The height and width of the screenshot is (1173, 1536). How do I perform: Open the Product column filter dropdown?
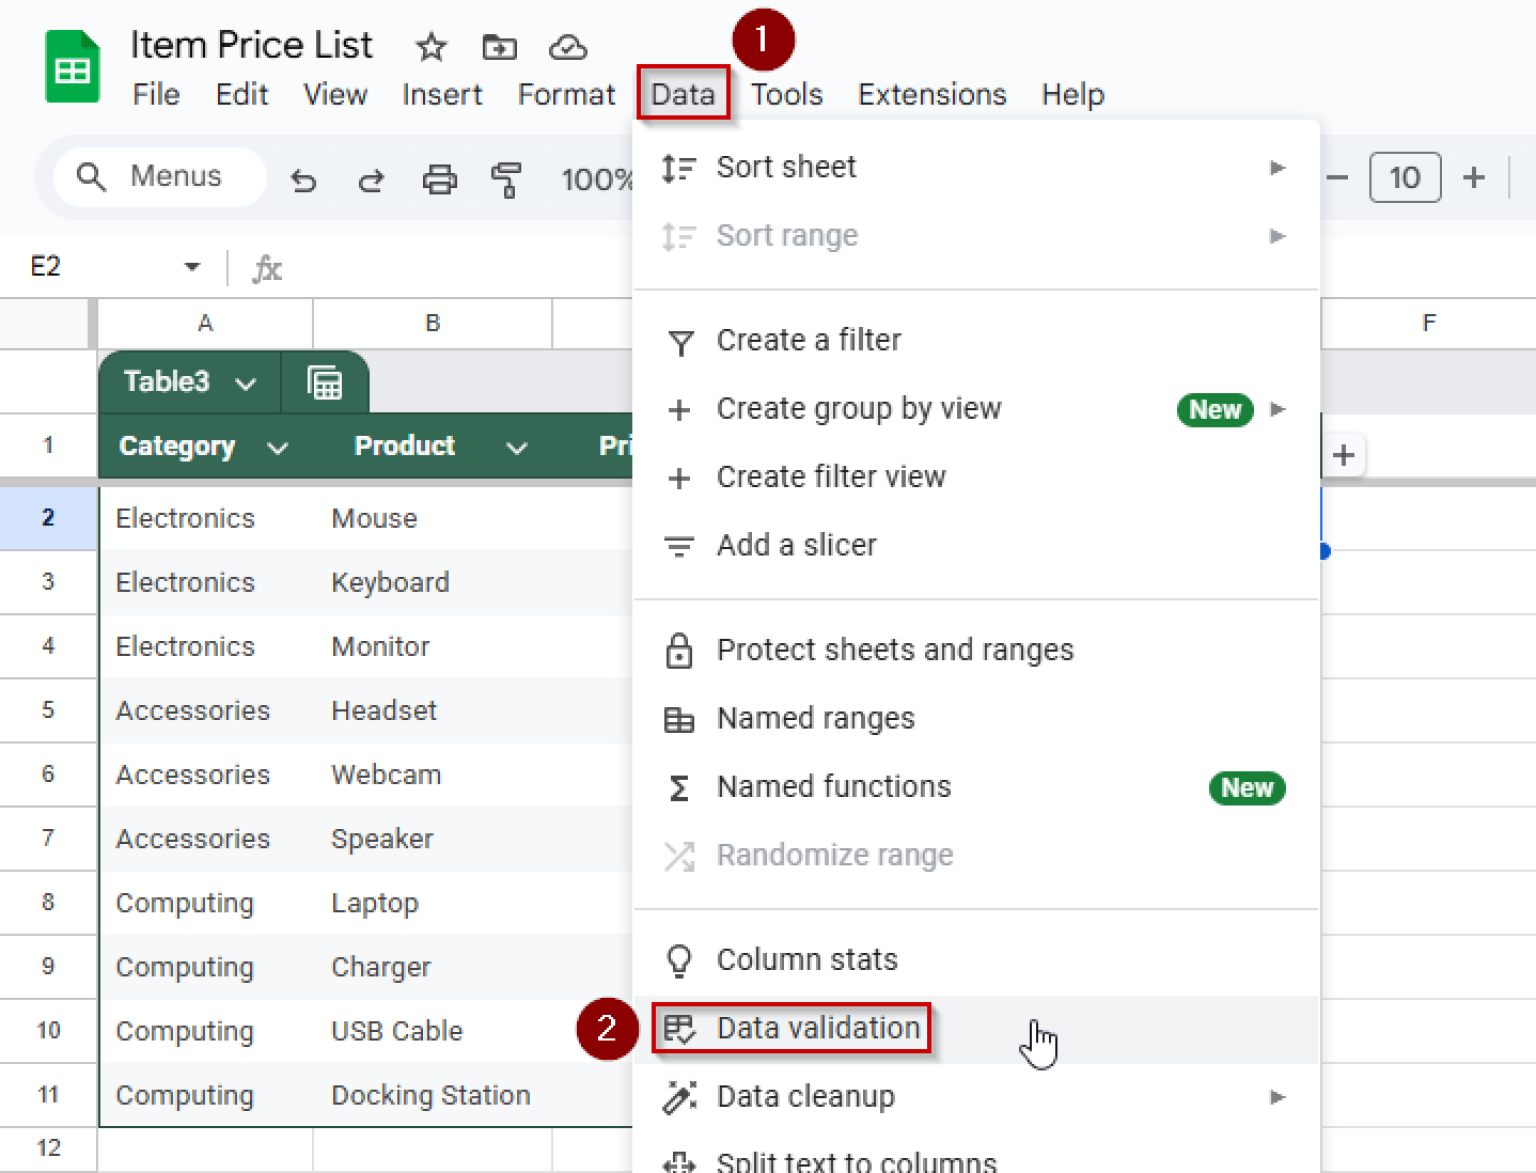click(517, 447)
